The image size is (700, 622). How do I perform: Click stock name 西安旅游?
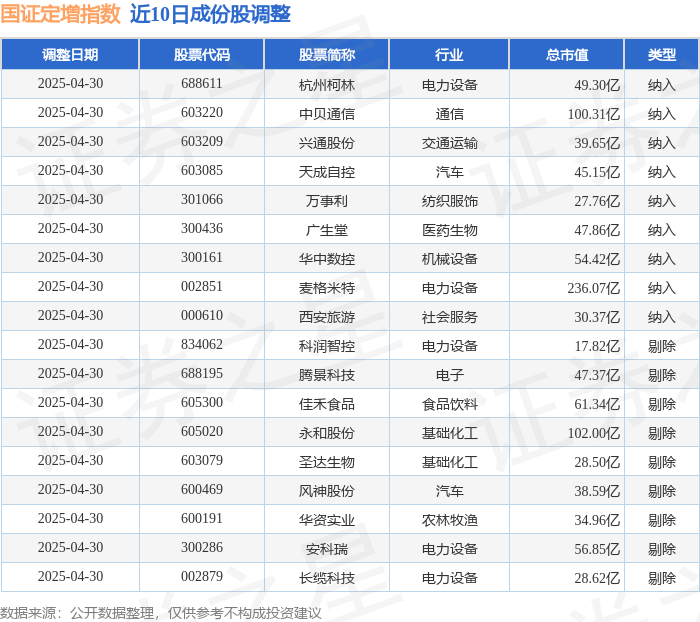pos(327,317)
